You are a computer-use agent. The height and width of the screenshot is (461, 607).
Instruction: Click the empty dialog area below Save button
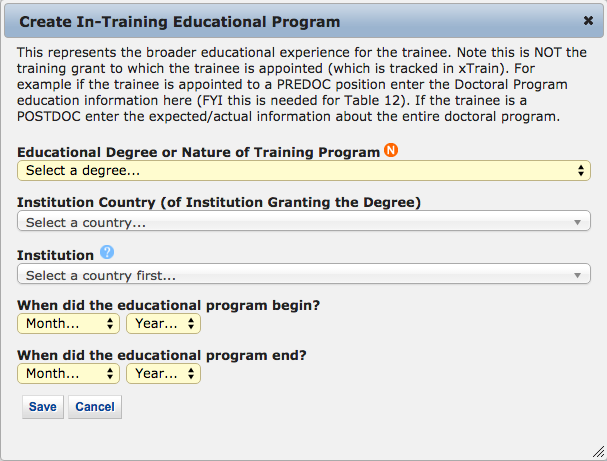coord(300,440)
